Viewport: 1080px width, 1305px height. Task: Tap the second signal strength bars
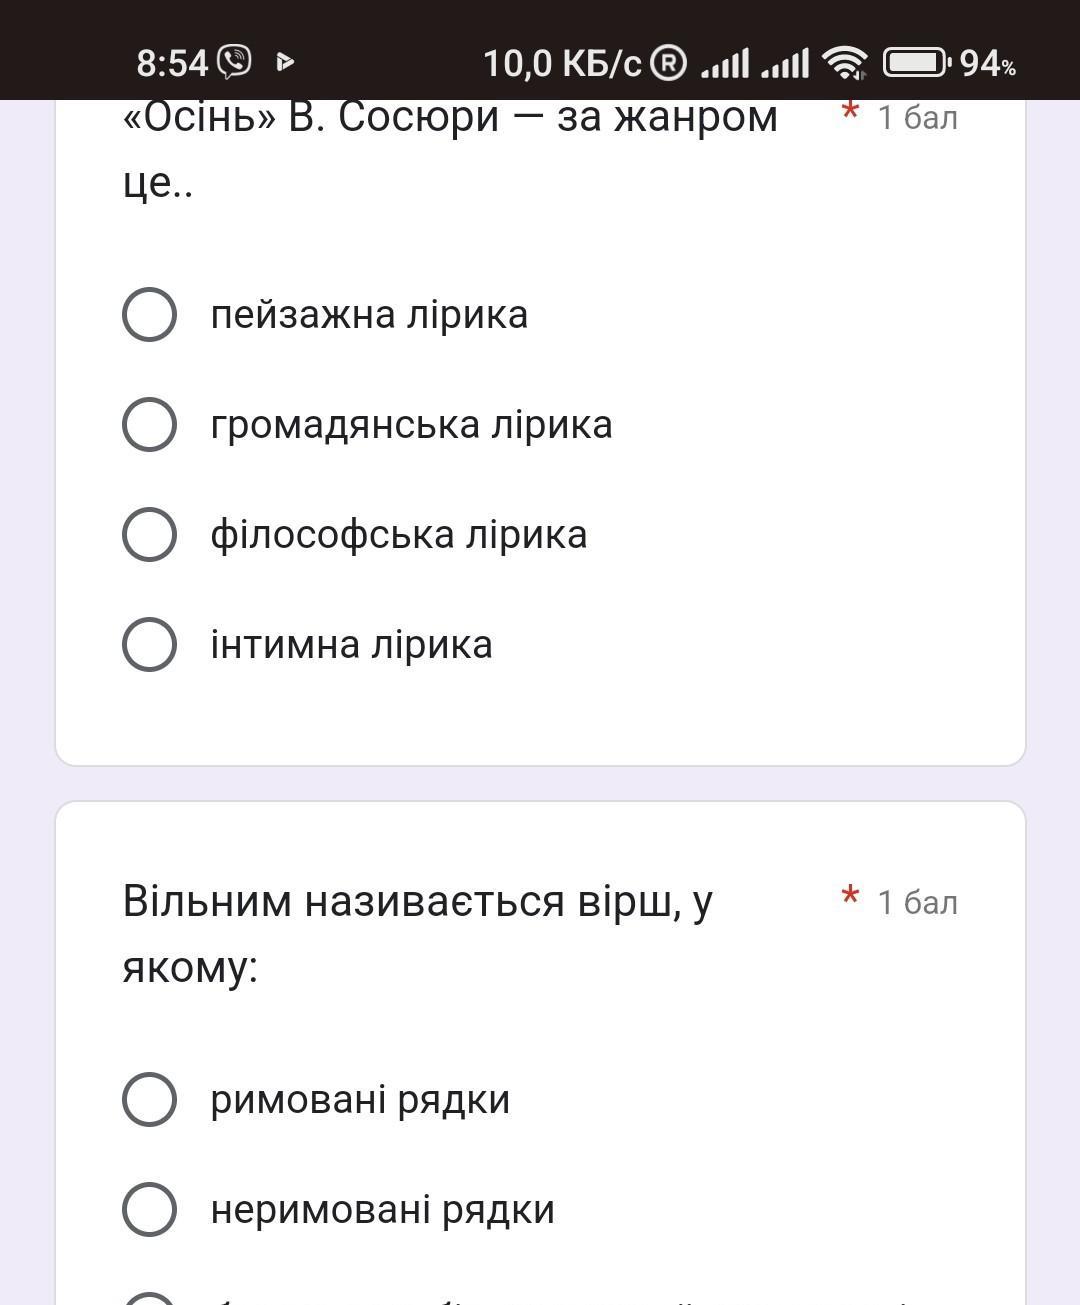pos(785,64)
